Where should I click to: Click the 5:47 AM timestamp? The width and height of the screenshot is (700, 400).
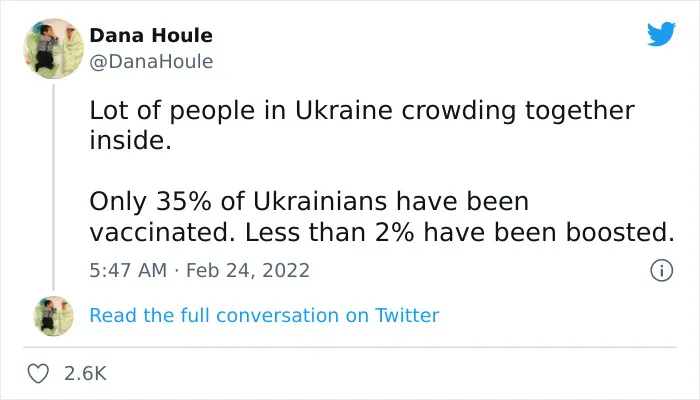128,271
